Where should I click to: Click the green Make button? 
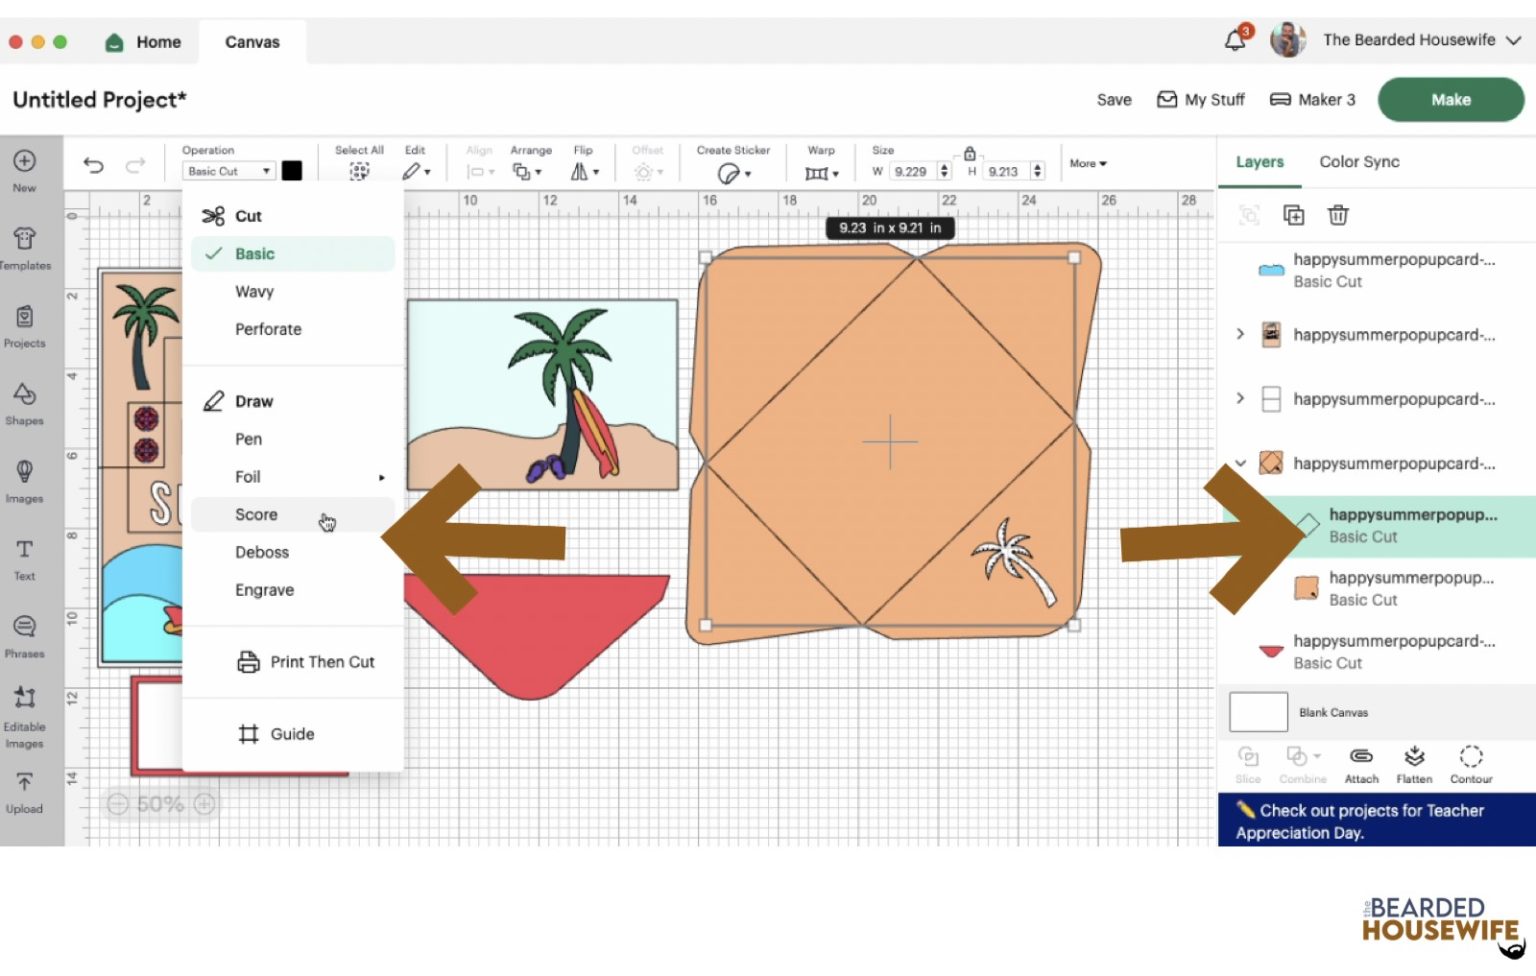coord(1449,100)
